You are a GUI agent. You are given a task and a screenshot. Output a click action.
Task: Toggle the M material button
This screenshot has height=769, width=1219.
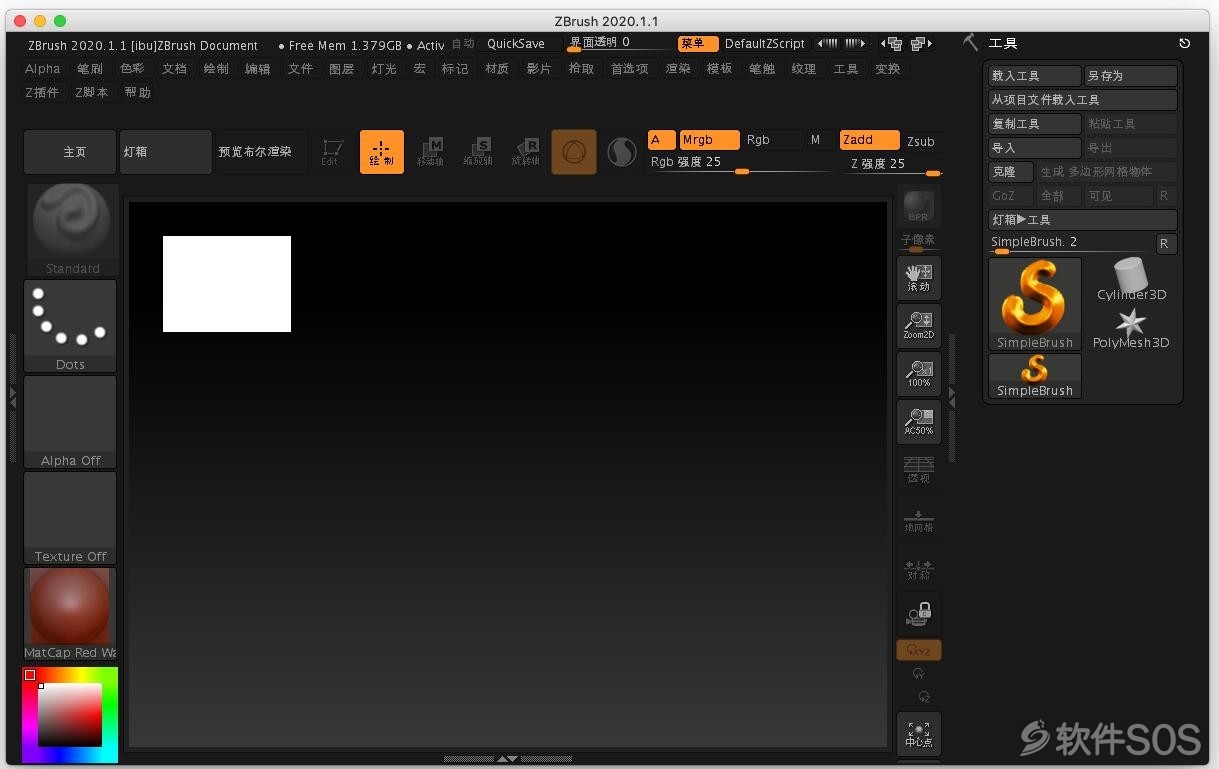[816, 140]
